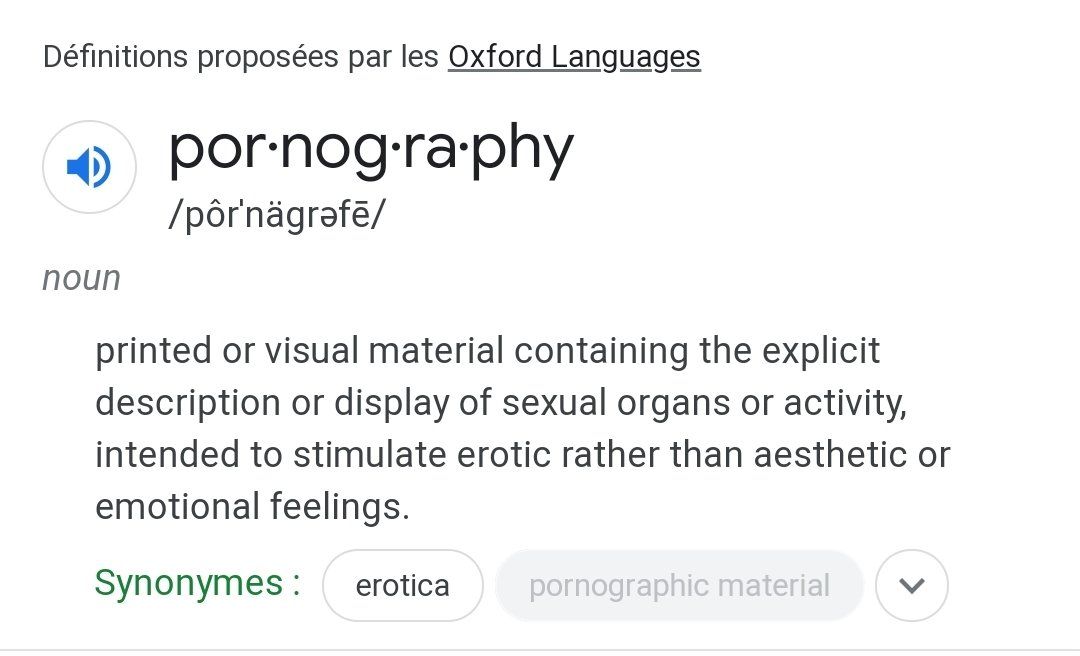The image size is (1080, 656).
Task: Click the word "printed" starting the definition
Action: click(x=153, y=351)
